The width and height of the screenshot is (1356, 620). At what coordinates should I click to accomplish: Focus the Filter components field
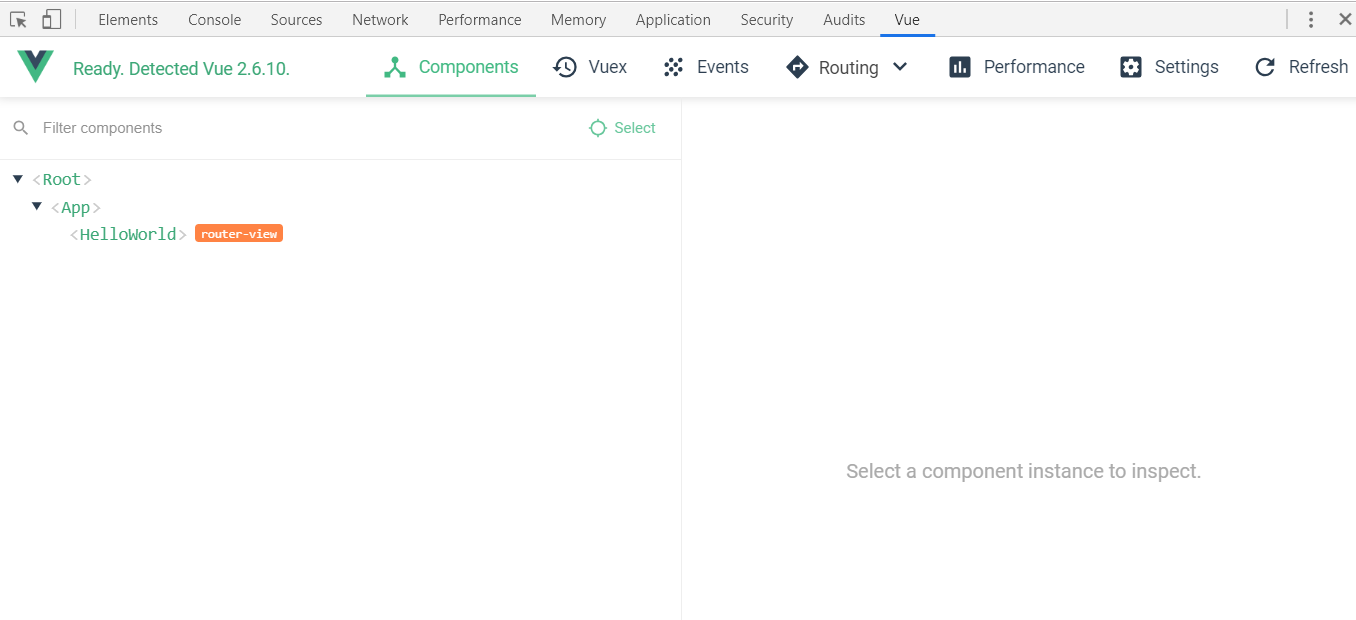click(x=300, y=128)
